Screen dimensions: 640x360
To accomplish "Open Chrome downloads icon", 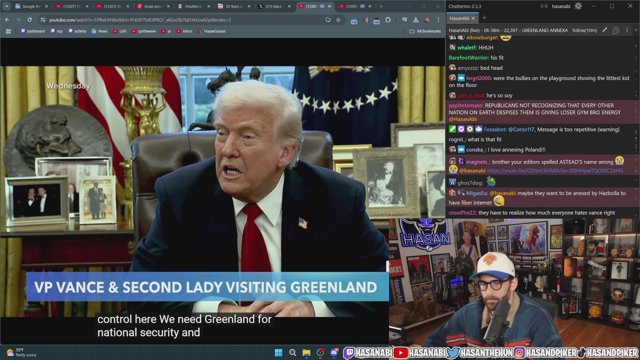I will (x=416, y=20).
